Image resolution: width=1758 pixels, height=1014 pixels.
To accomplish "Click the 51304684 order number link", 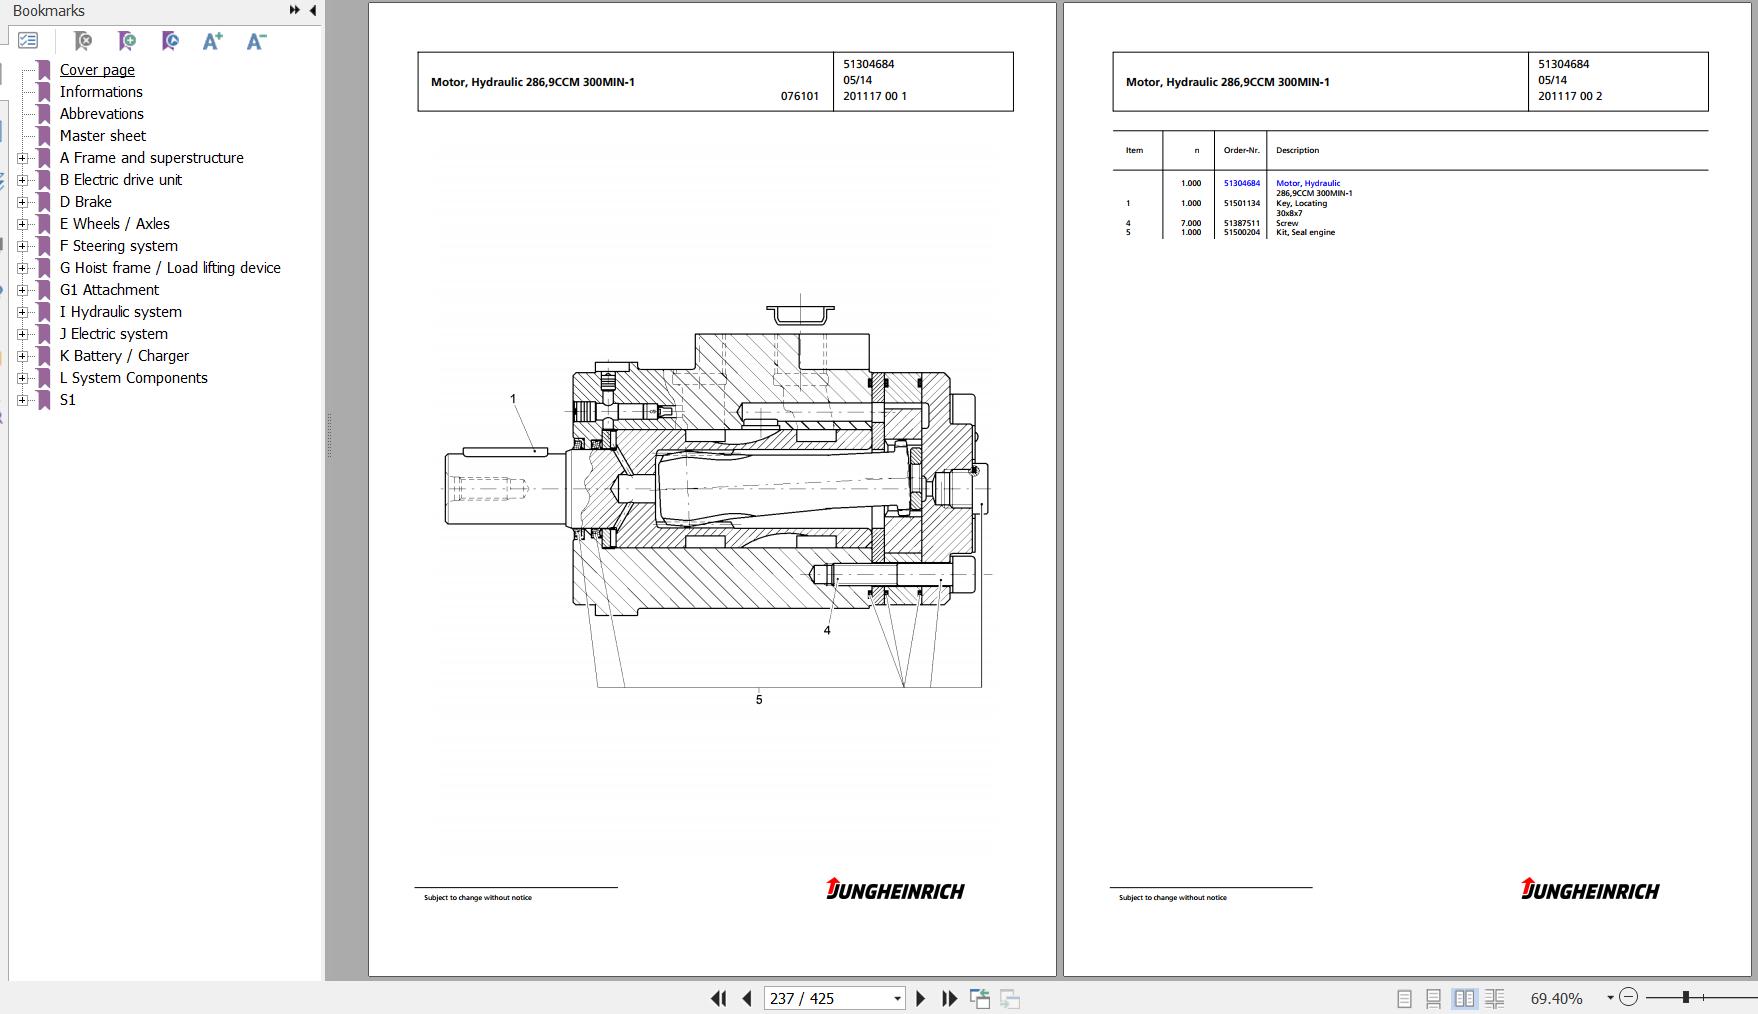I will pyautogui.click(x=1241, y=183).
